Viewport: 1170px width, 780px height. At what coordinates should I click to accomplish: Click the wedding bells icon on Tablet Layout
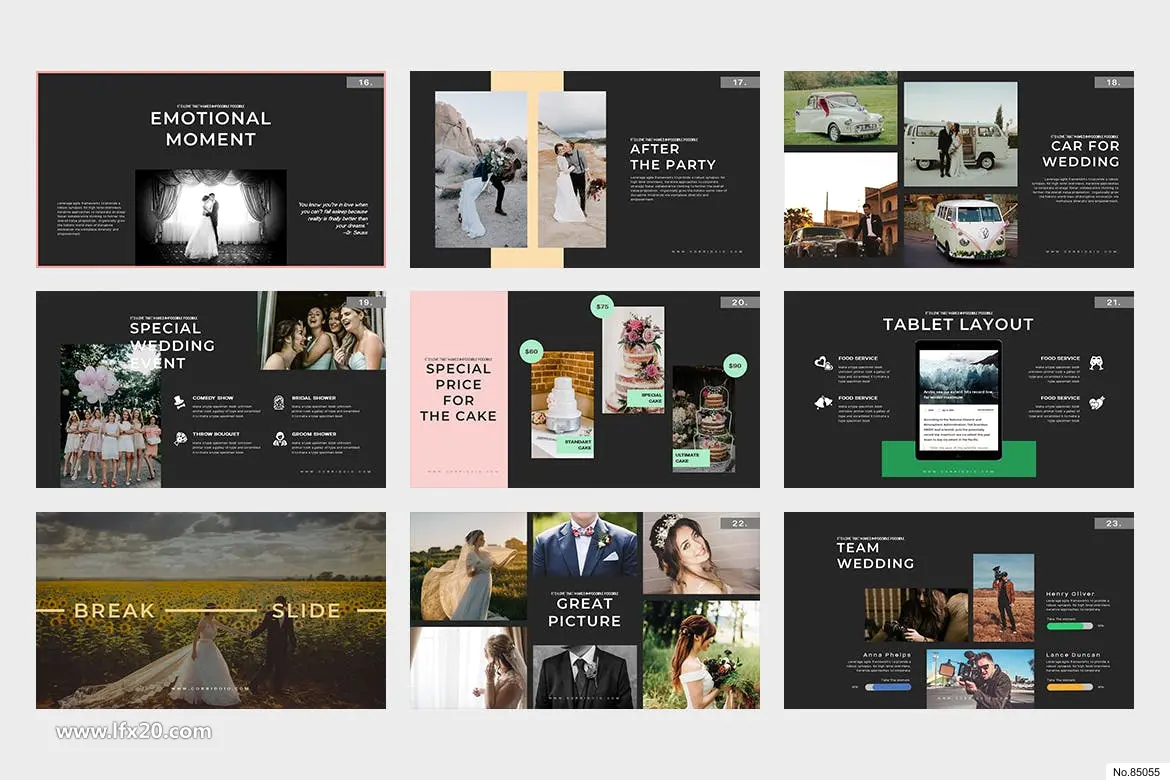coord(823,402)
